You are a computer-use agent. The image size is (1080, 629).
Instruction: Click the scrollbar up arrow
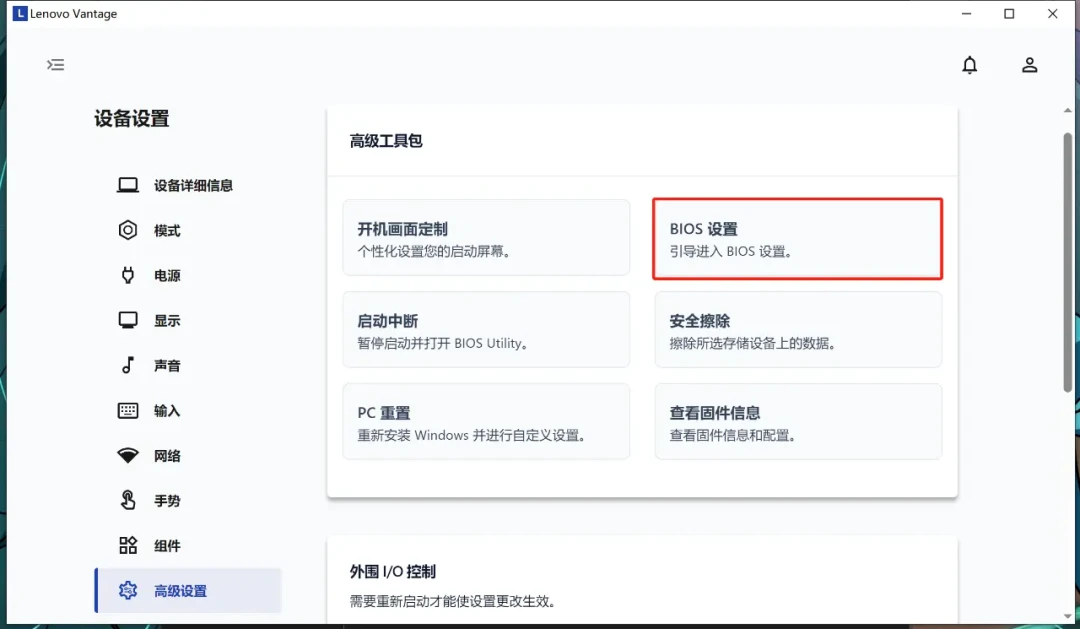coord(1068,110)
